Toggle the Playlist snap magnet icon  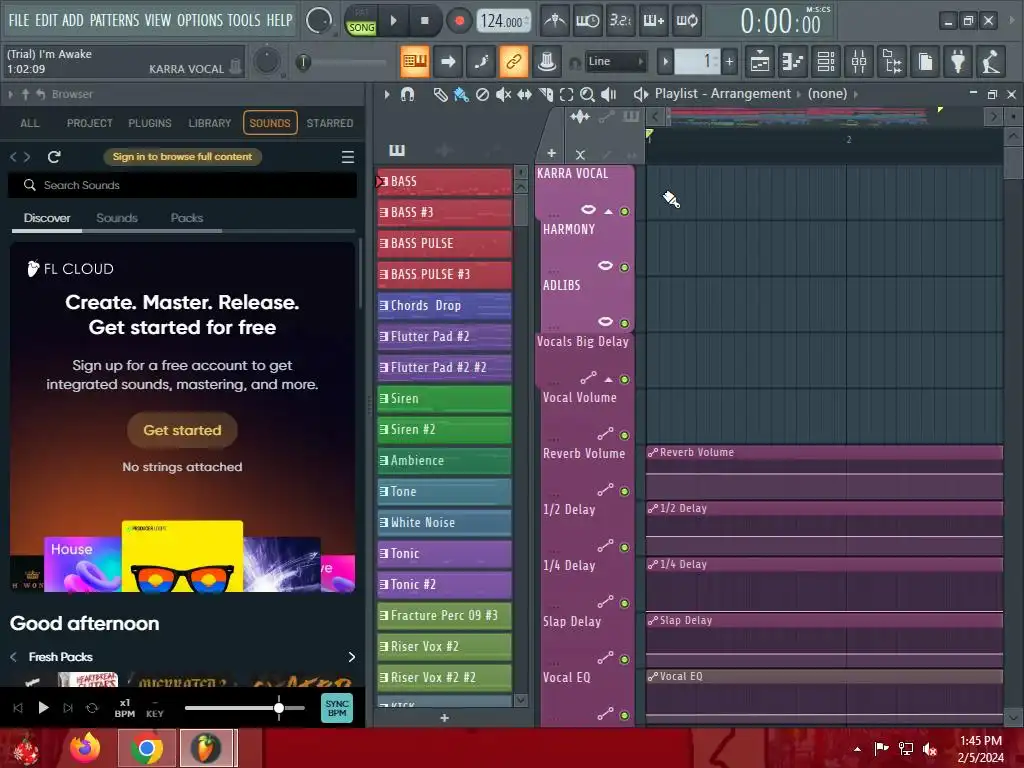[x=407, y=95]
